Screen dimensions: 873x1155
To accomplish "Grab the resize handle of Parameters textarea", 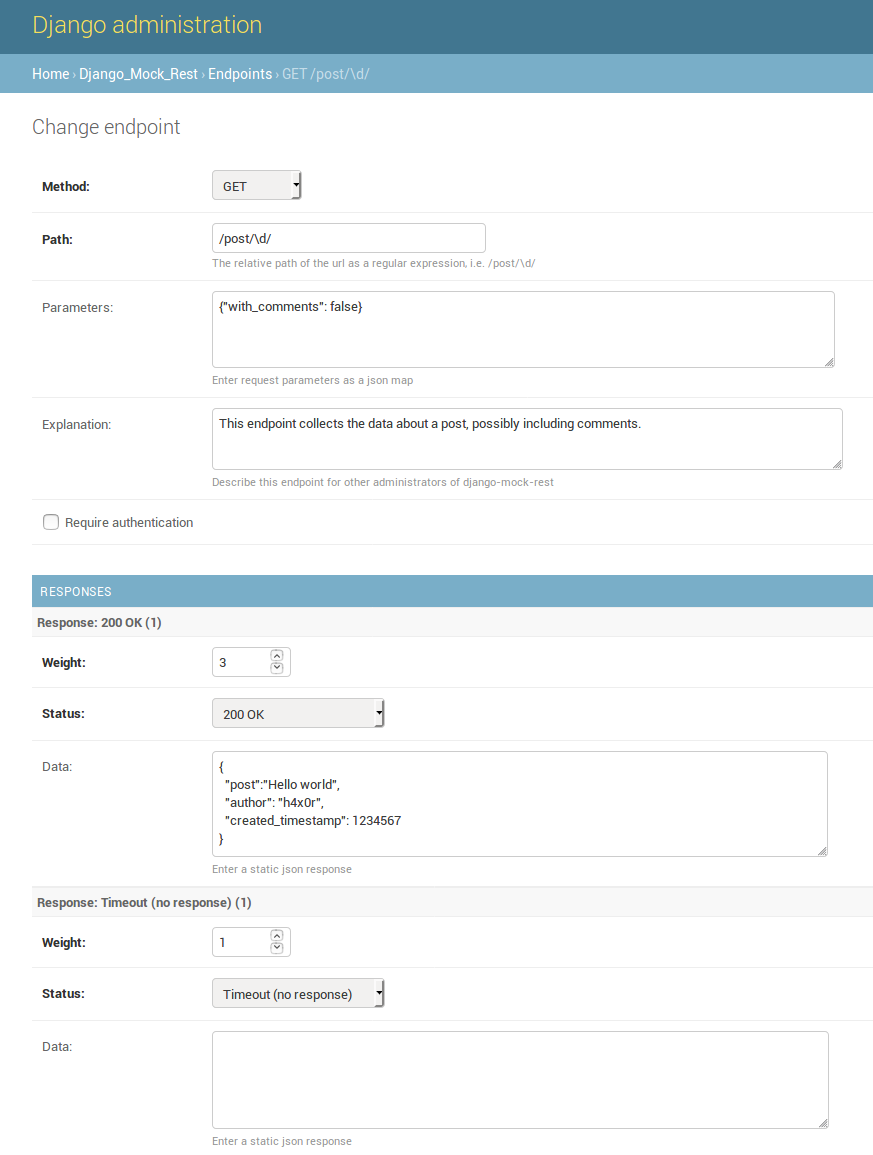I will tap(829, 362).
